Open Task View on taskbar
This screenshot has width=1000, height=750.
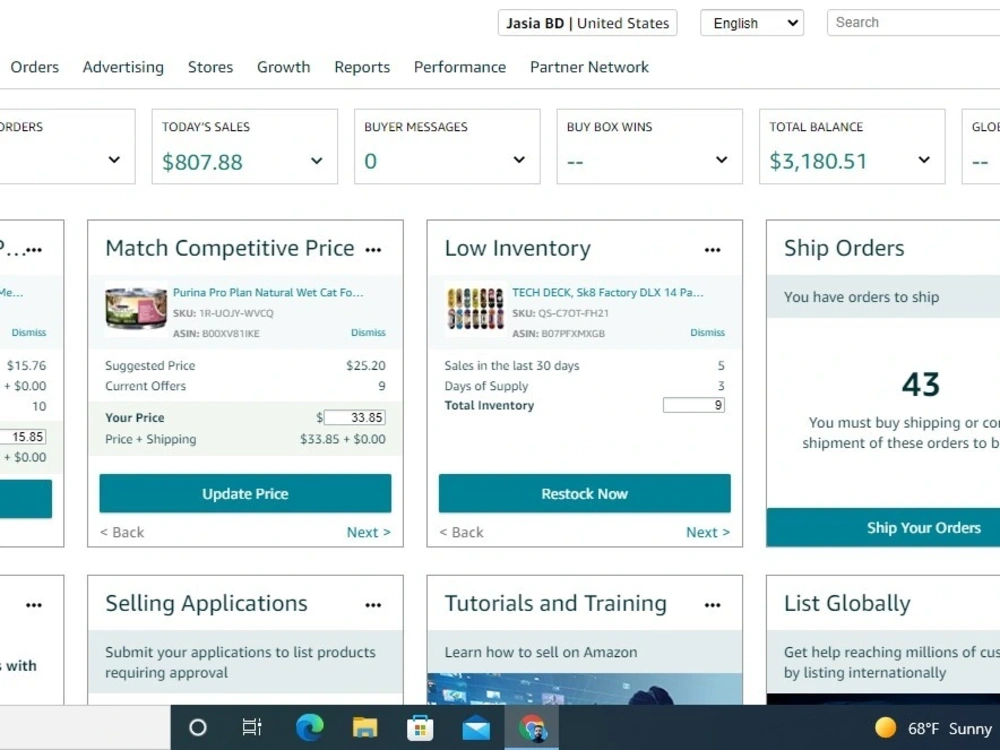pos(252,727)
